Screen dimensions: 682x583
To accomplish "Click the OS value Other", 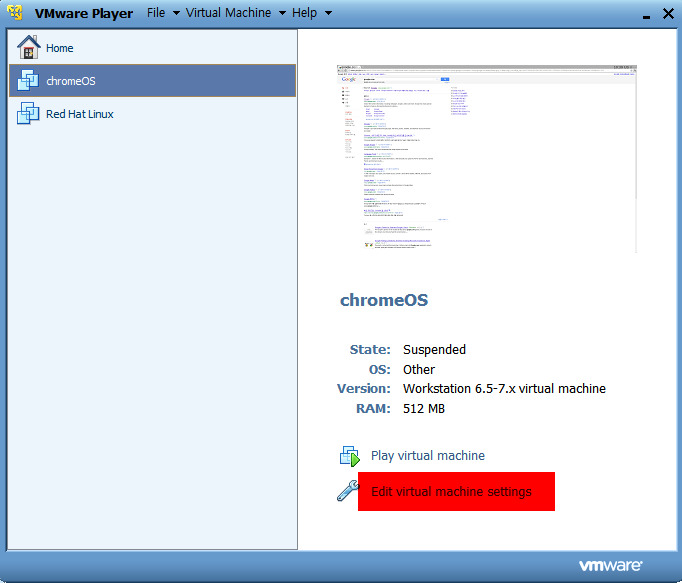I will 419,369.
